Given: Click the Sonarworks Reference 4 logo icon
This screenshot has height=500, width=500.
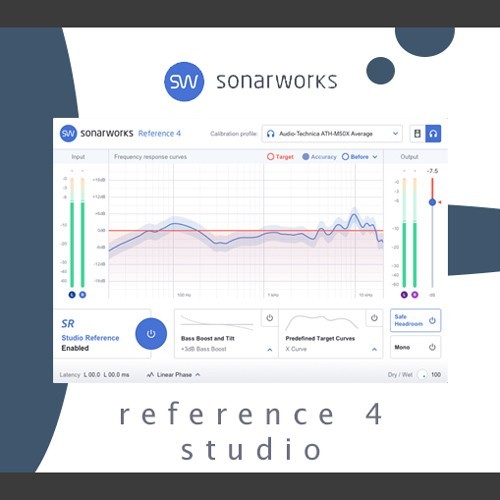Looking at the screenshot, I should 68,134.
